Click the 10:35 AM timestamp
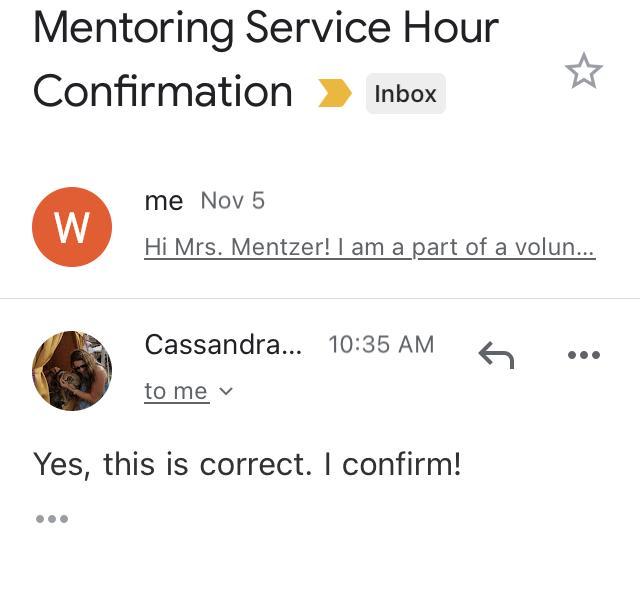The width and height of the screenshot is (640, 599). [381, 345]
